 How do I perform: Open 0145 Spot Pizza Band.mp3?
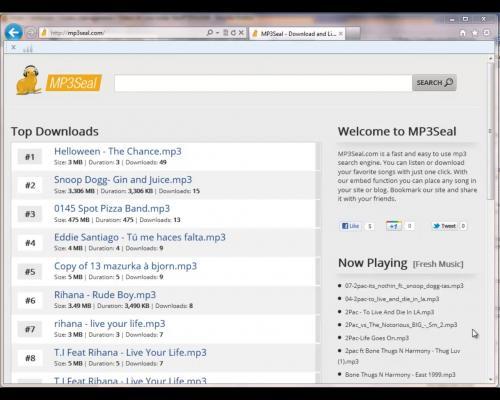point(112,209)
